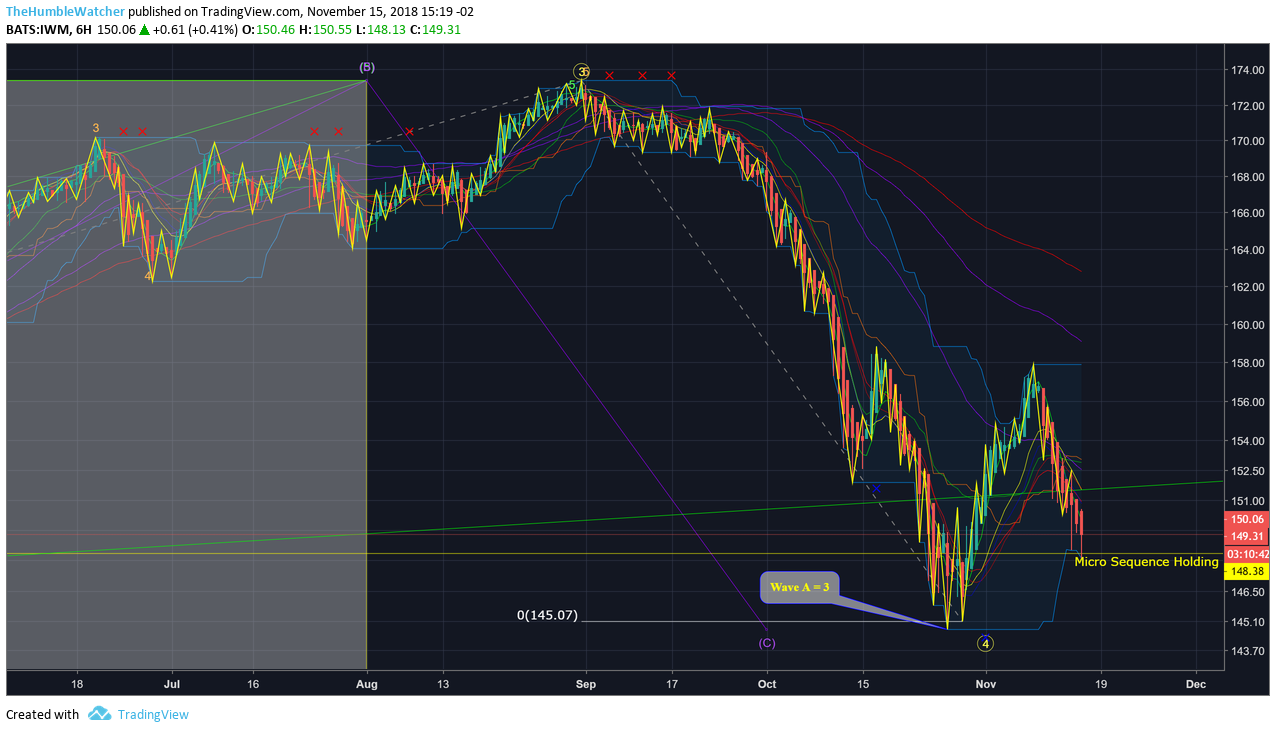1276x732 pixels.
Task: Click the blue X marker near Oct 15
Action: click(x=877, y=488)
